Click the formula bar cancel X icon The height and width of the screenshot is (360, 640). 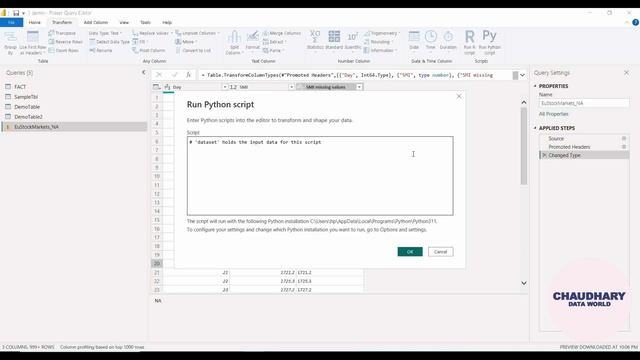click(x=159, y=75)
